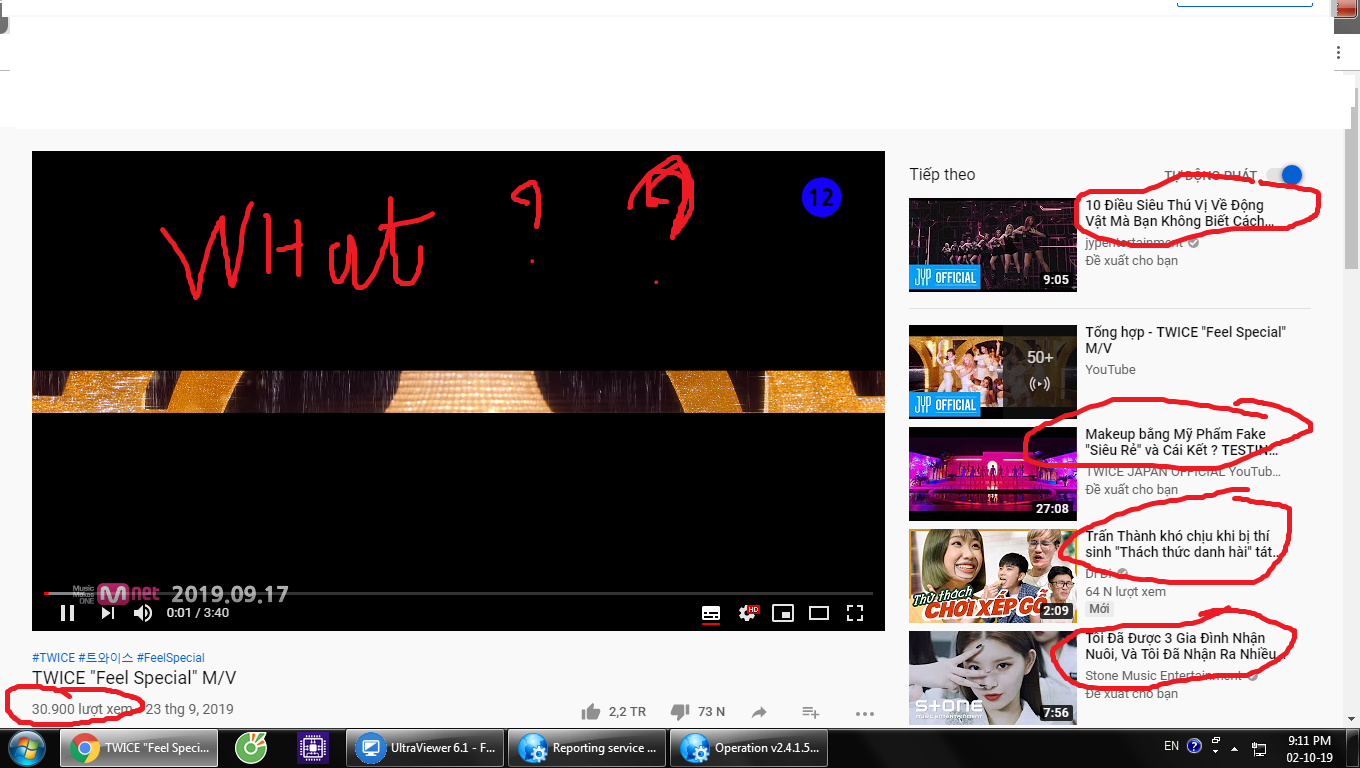Seek along the video progress bar
The image size is (1360, 768).
coord(458,593)
